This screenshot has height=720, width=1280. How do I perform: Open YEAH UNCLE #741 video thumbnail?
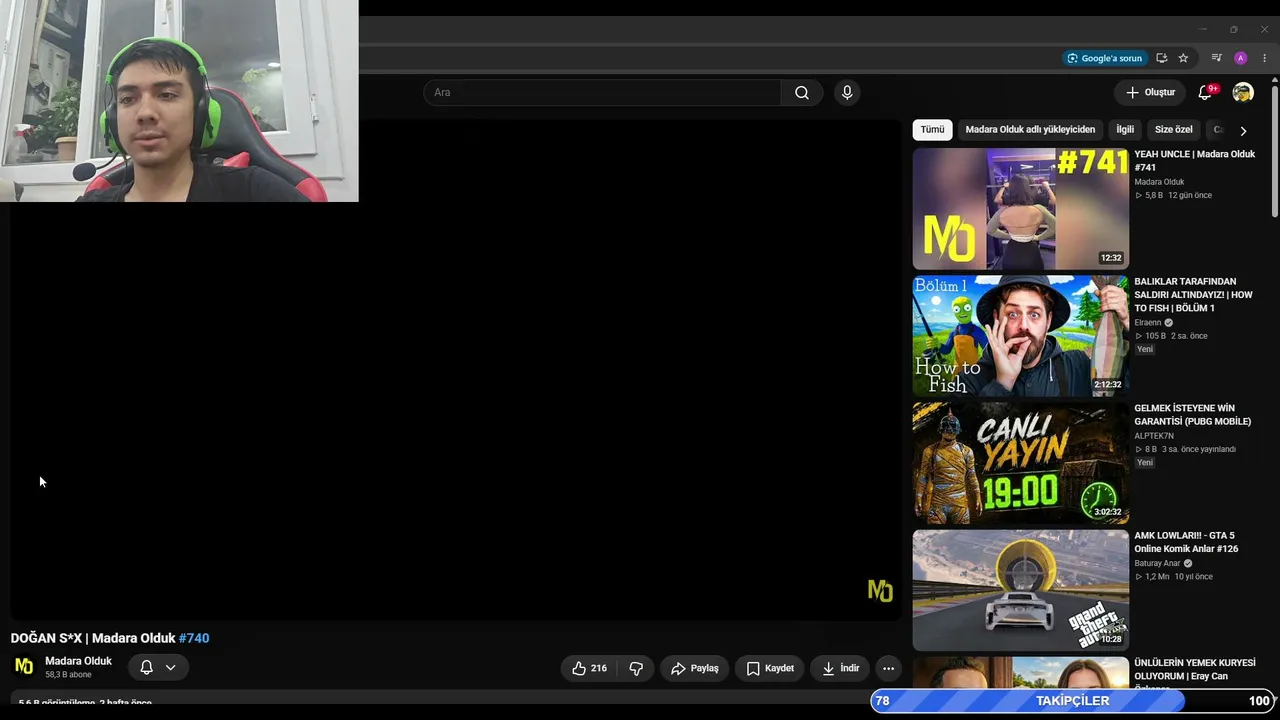(1020, 209)
